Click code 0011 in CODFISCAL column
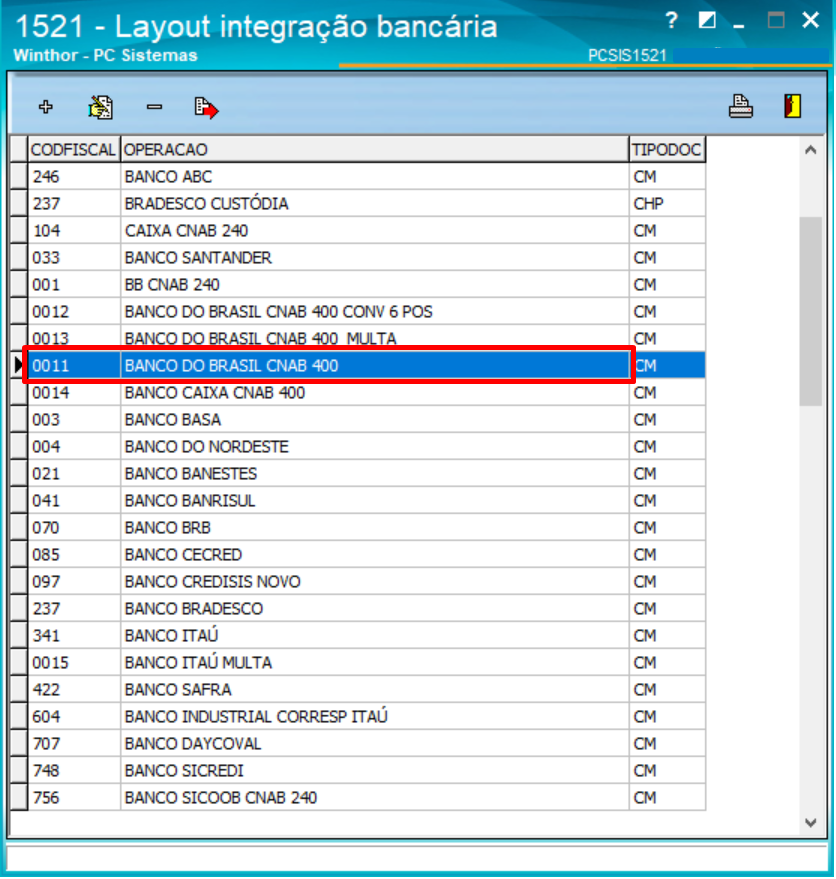This screenshot has width=836, height=879. 74,366
